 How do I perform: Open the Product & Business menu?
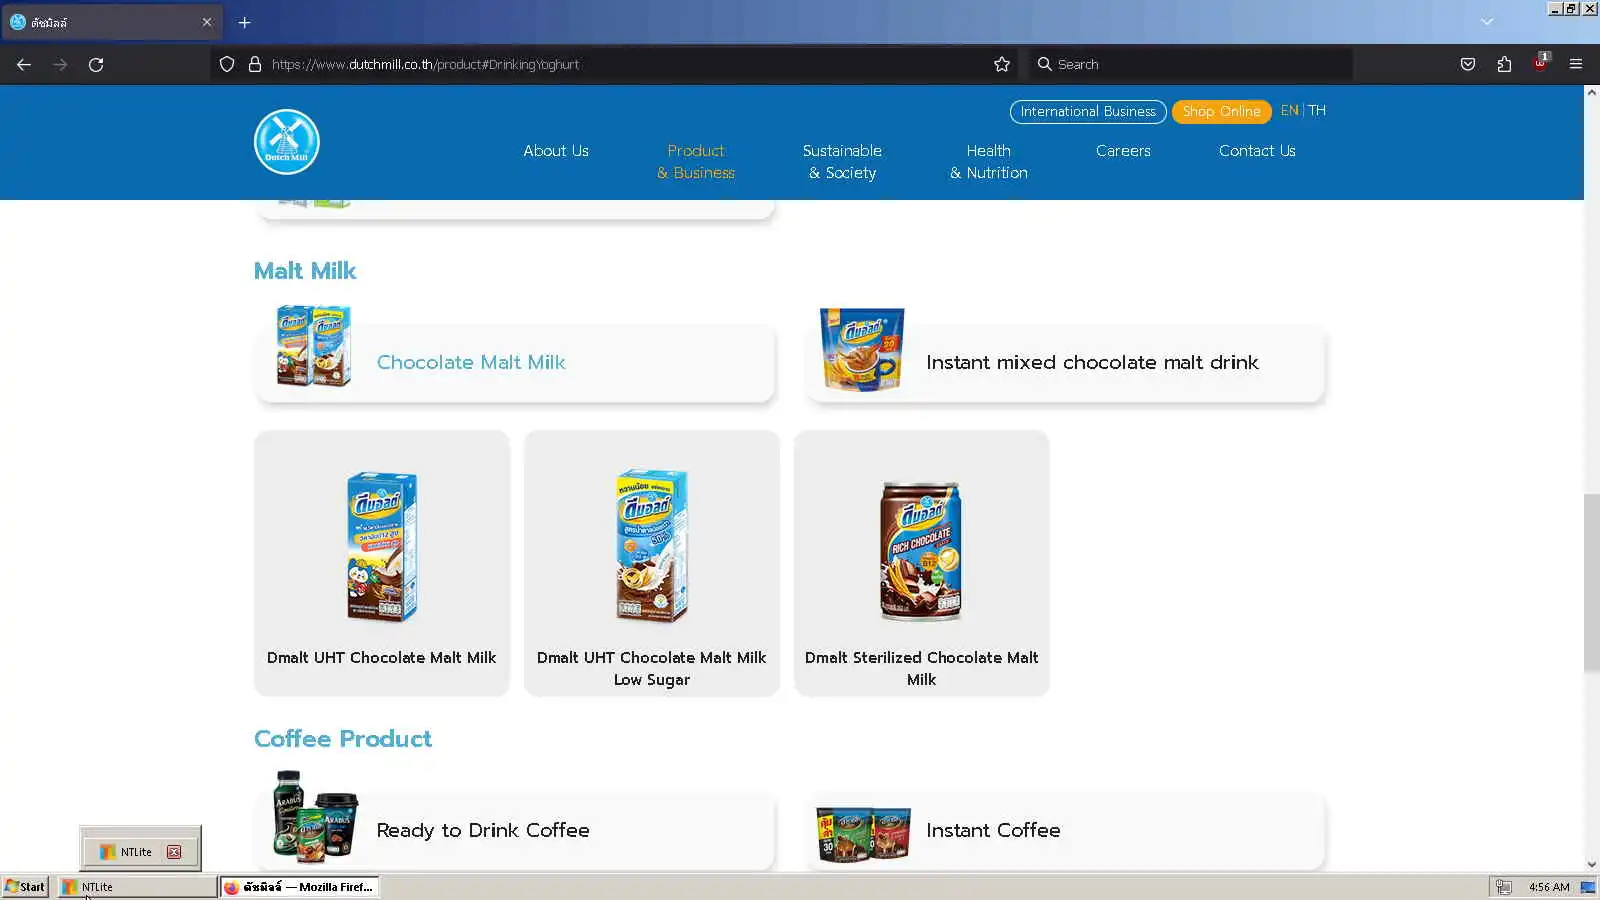pos(696,162)
